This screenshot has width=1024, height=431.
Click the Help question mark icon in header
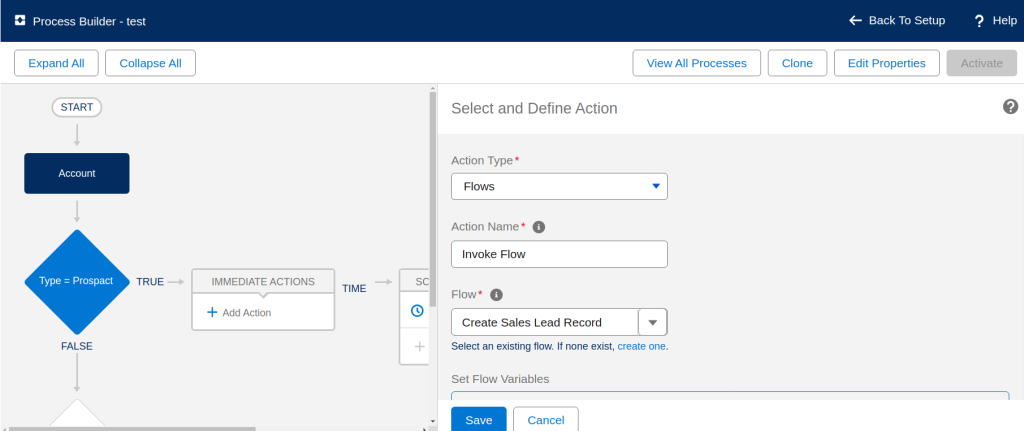[x=979, y=22]
